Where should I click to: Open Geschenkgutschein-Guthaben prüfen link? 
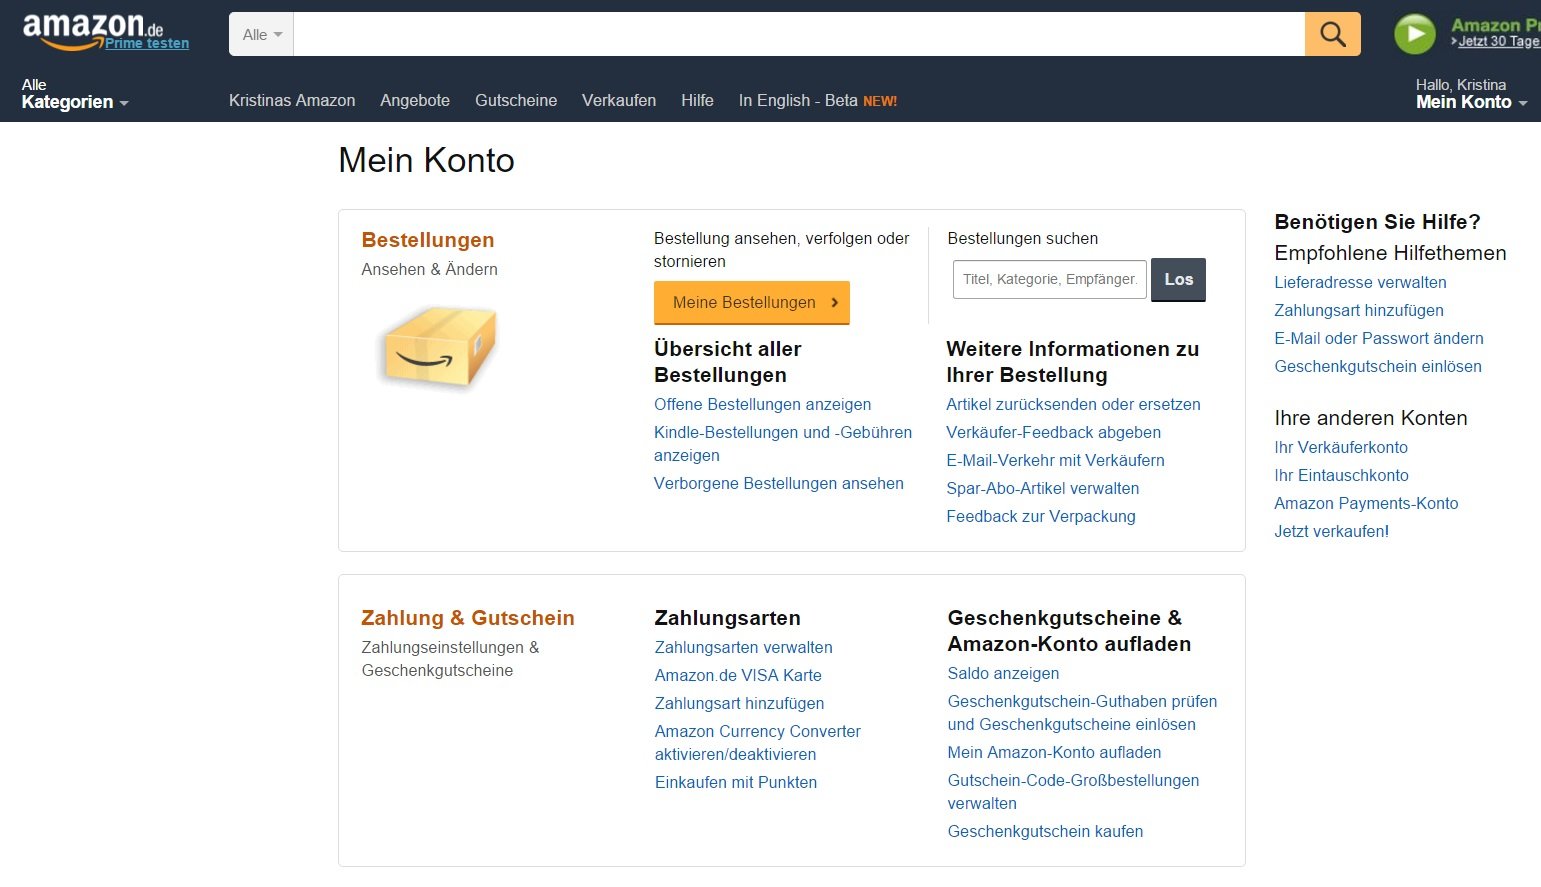click(1082, 712)
